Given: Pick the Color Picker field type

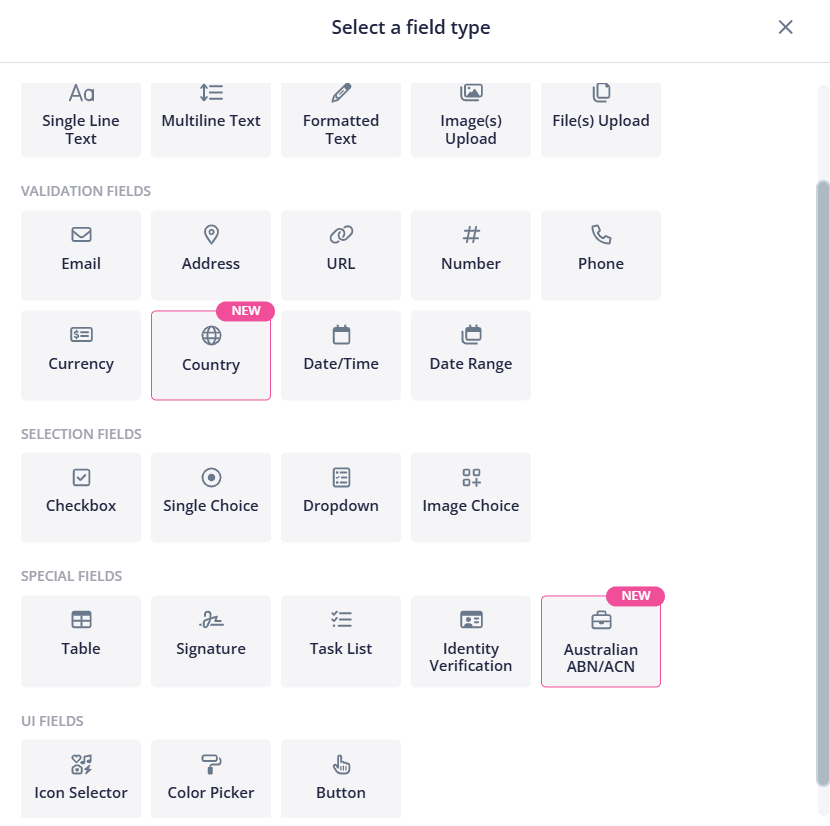Looking at the screenshot, I should (x=211, y=779).
